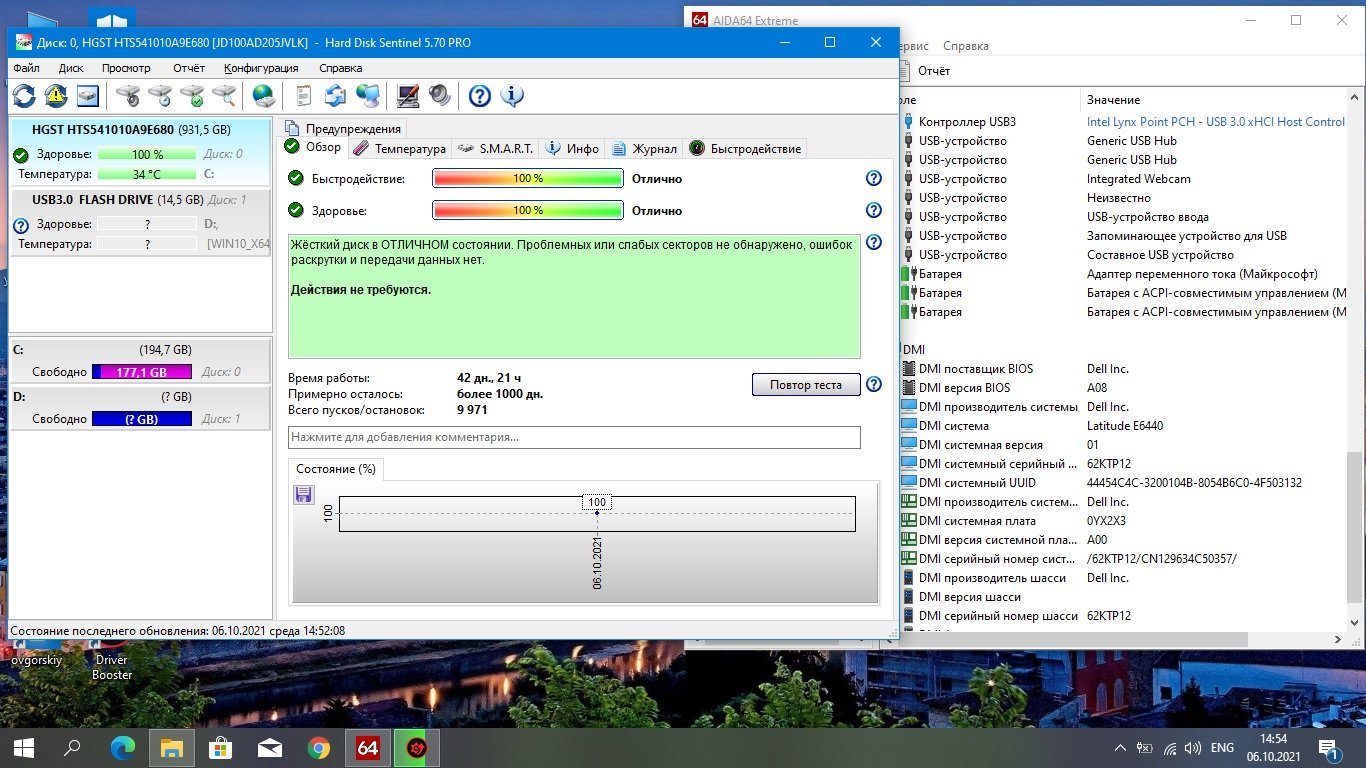Switch to the Предупреждения tab

[x=342, y=128]
